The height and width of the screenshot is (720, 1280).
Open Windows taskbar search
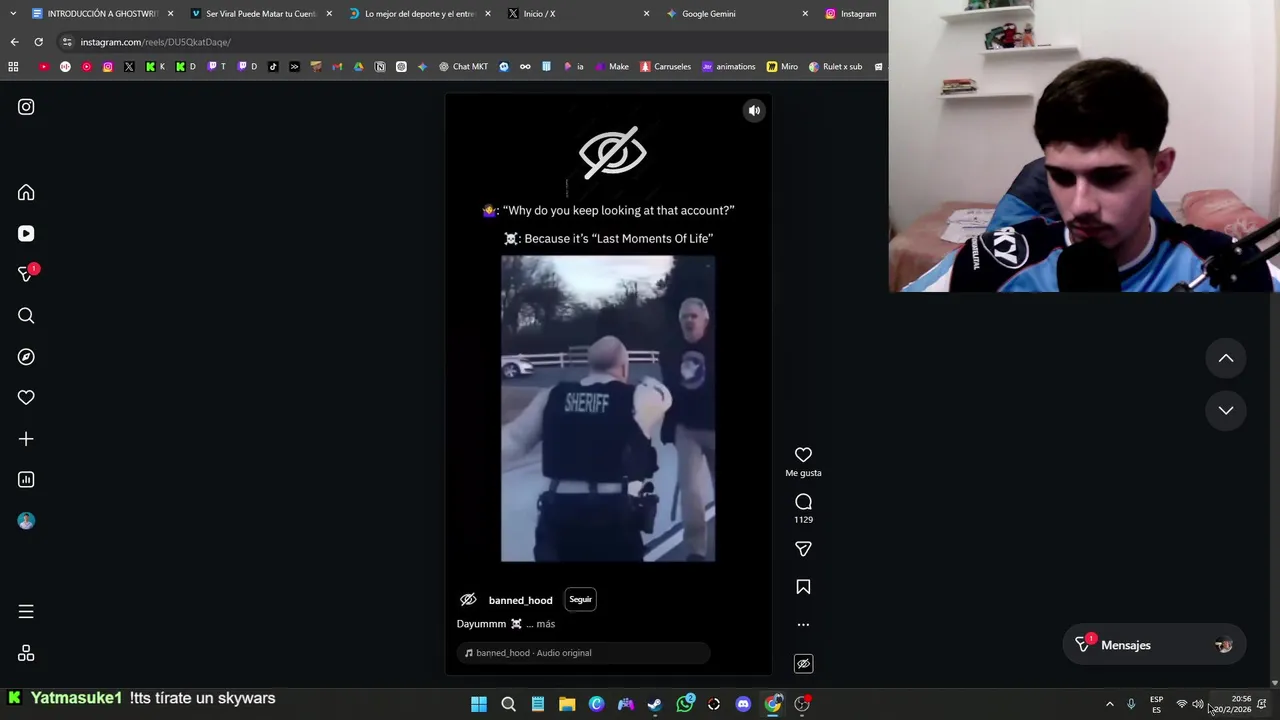pyautogui.click(x=508, y=704)
